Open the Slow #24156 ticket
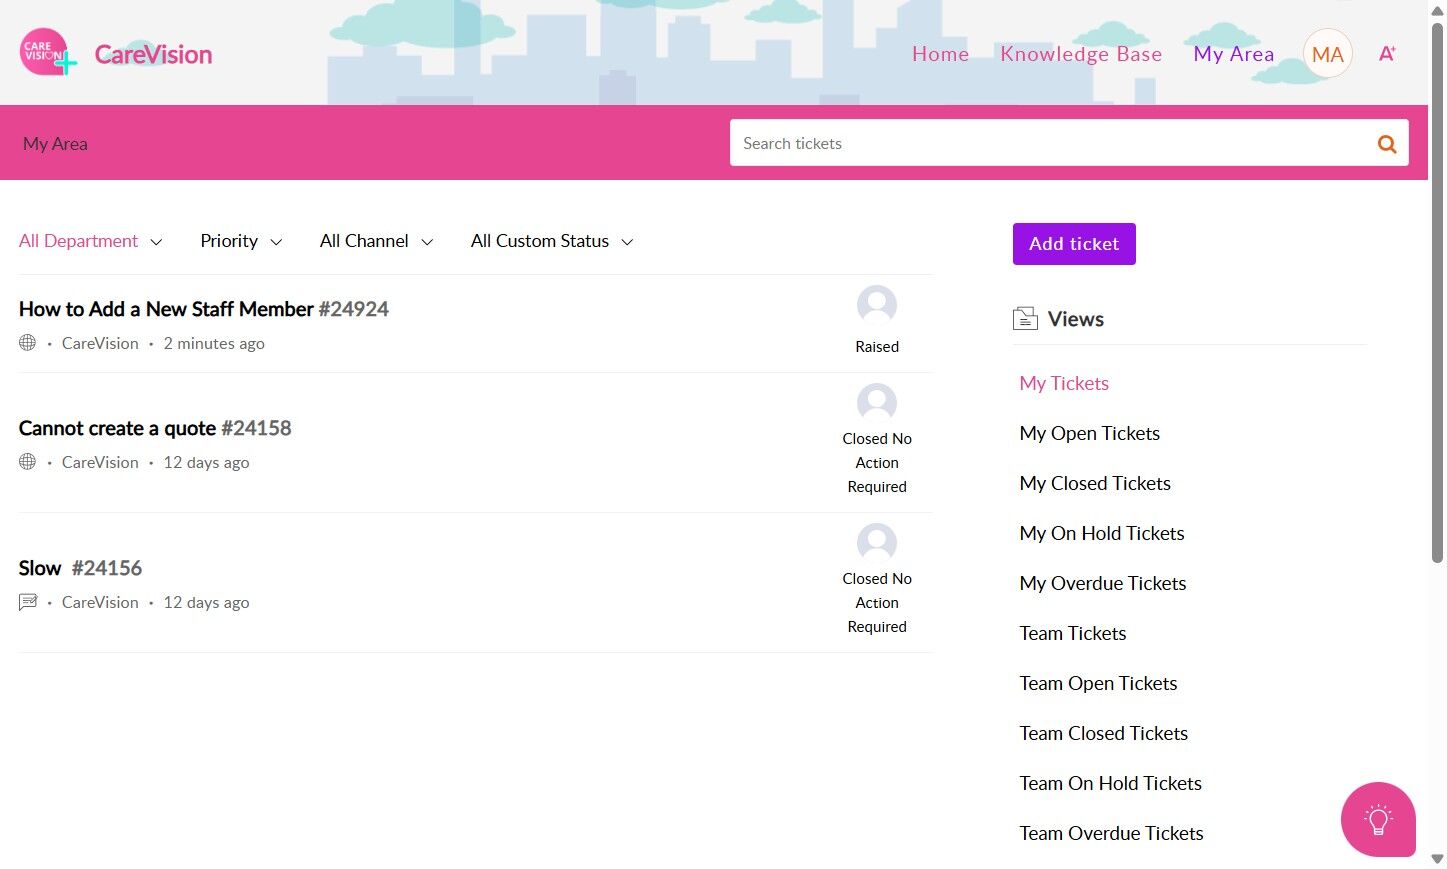 (x=80, y=568)
